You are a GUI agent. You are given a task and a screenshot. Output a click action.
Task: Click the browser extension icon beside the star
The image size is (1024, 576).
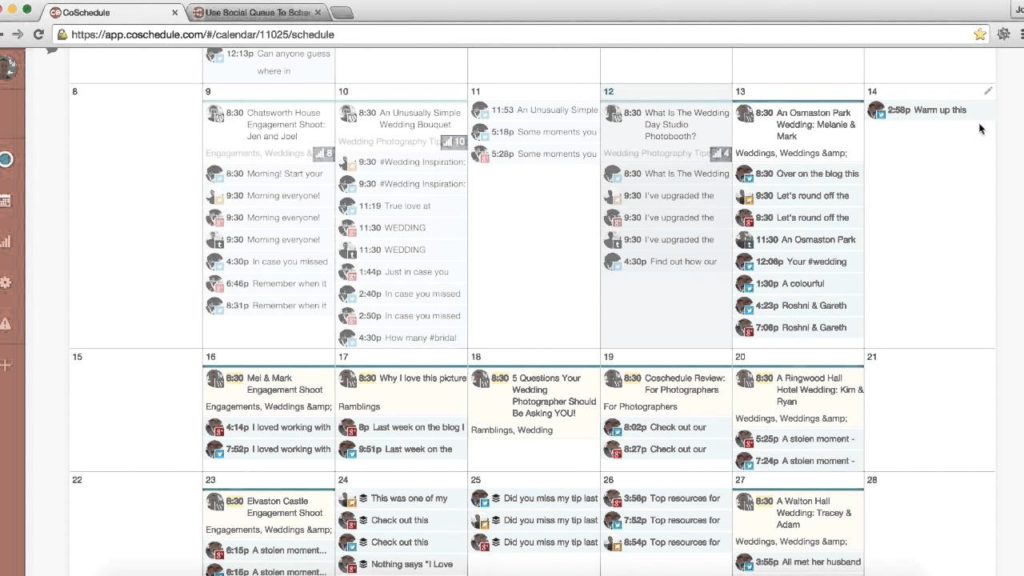click(1004, 35)
